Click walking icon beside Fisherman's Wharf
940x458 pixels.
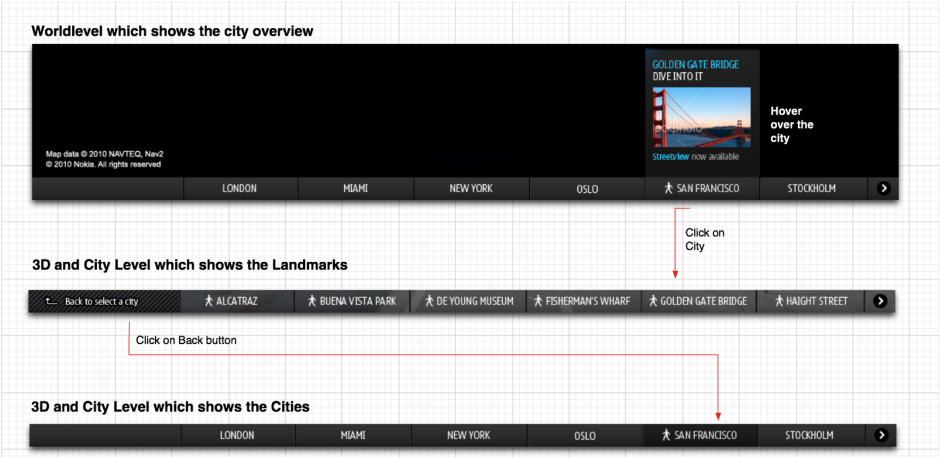click(x=538, y=301)
